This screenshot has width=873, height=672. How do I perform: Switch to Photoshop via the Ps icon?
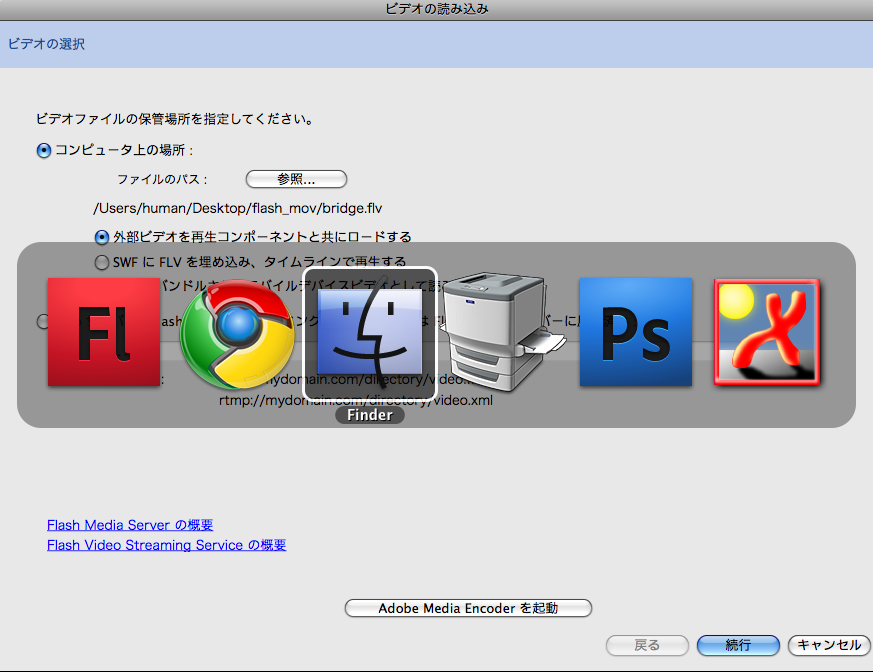pos(636,332)
